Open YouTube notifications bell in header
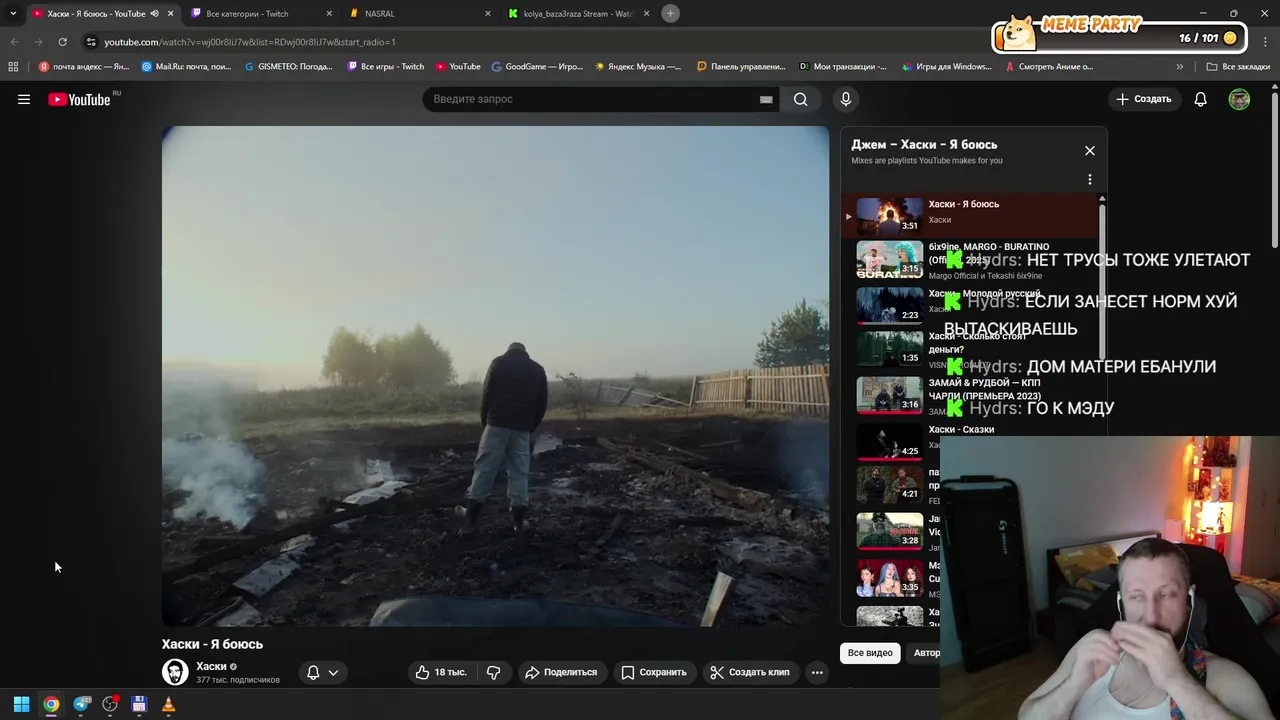Screen dimensions: 1280x720 point(1200,99)
